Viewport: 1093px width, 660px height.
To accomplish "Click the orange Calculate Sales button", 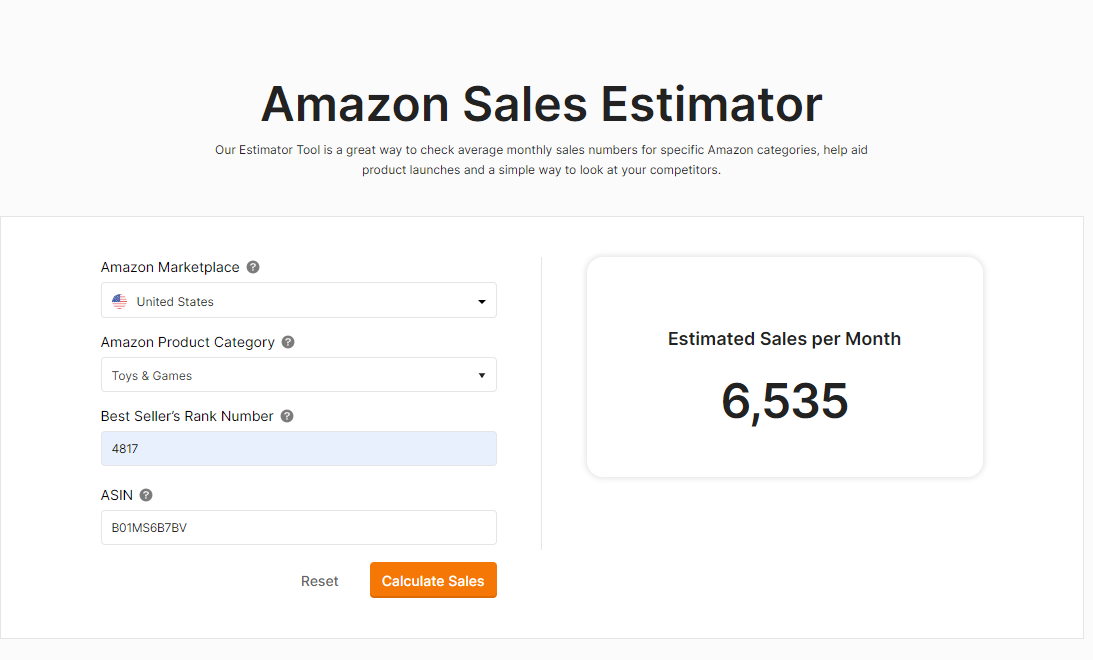I will coord(433,580).
